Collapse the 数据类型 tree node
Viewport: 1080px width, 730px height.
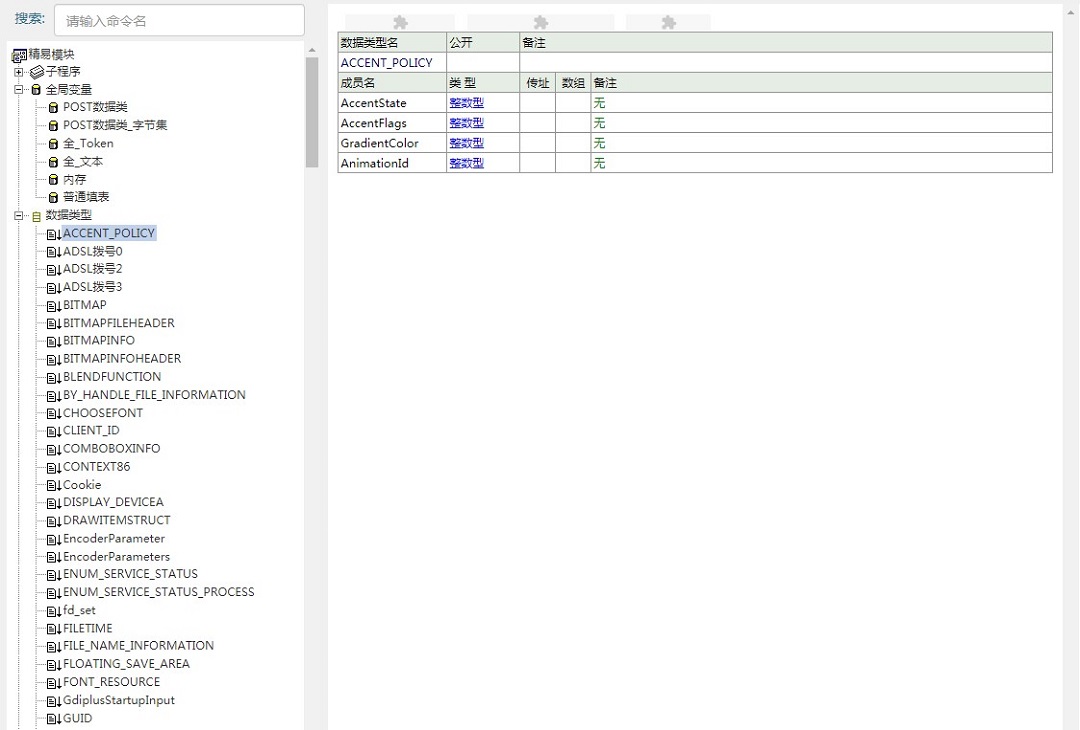19,215
